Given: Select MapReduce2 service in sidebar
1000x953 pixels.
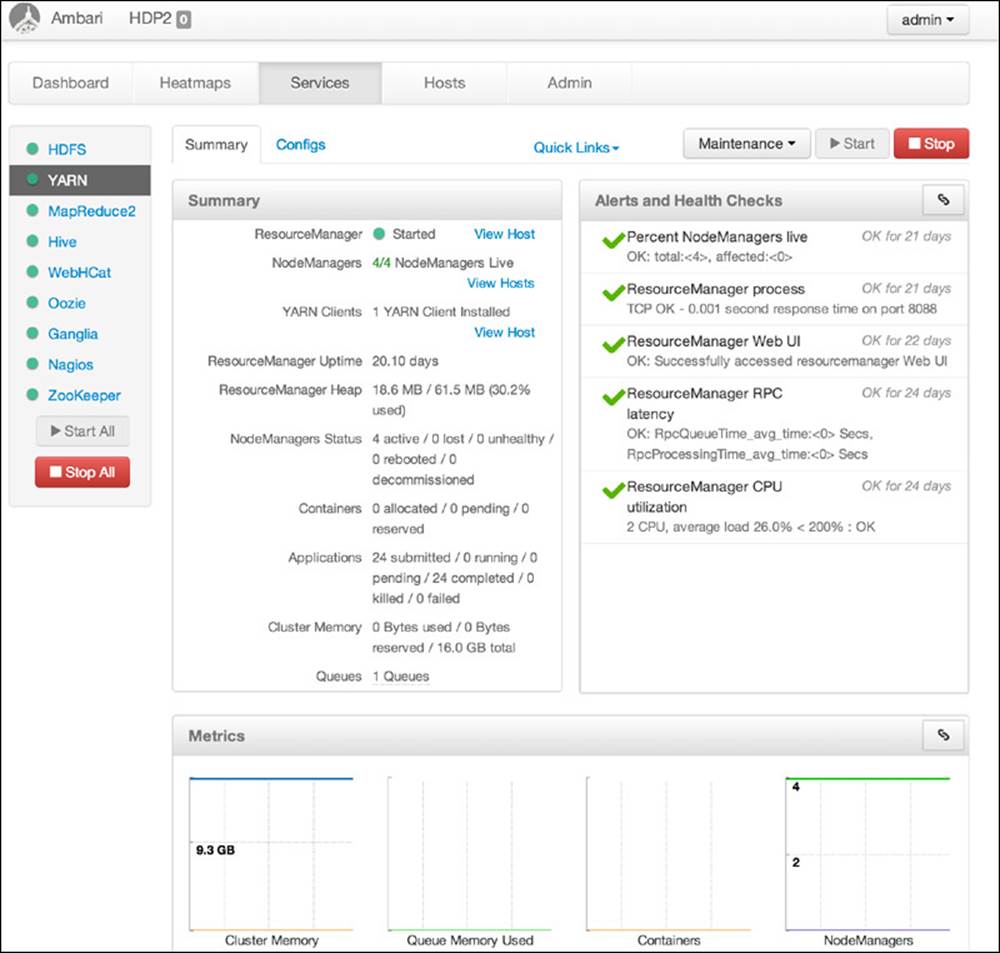Looking at the screenshot, I should click(x=92, y=211).
